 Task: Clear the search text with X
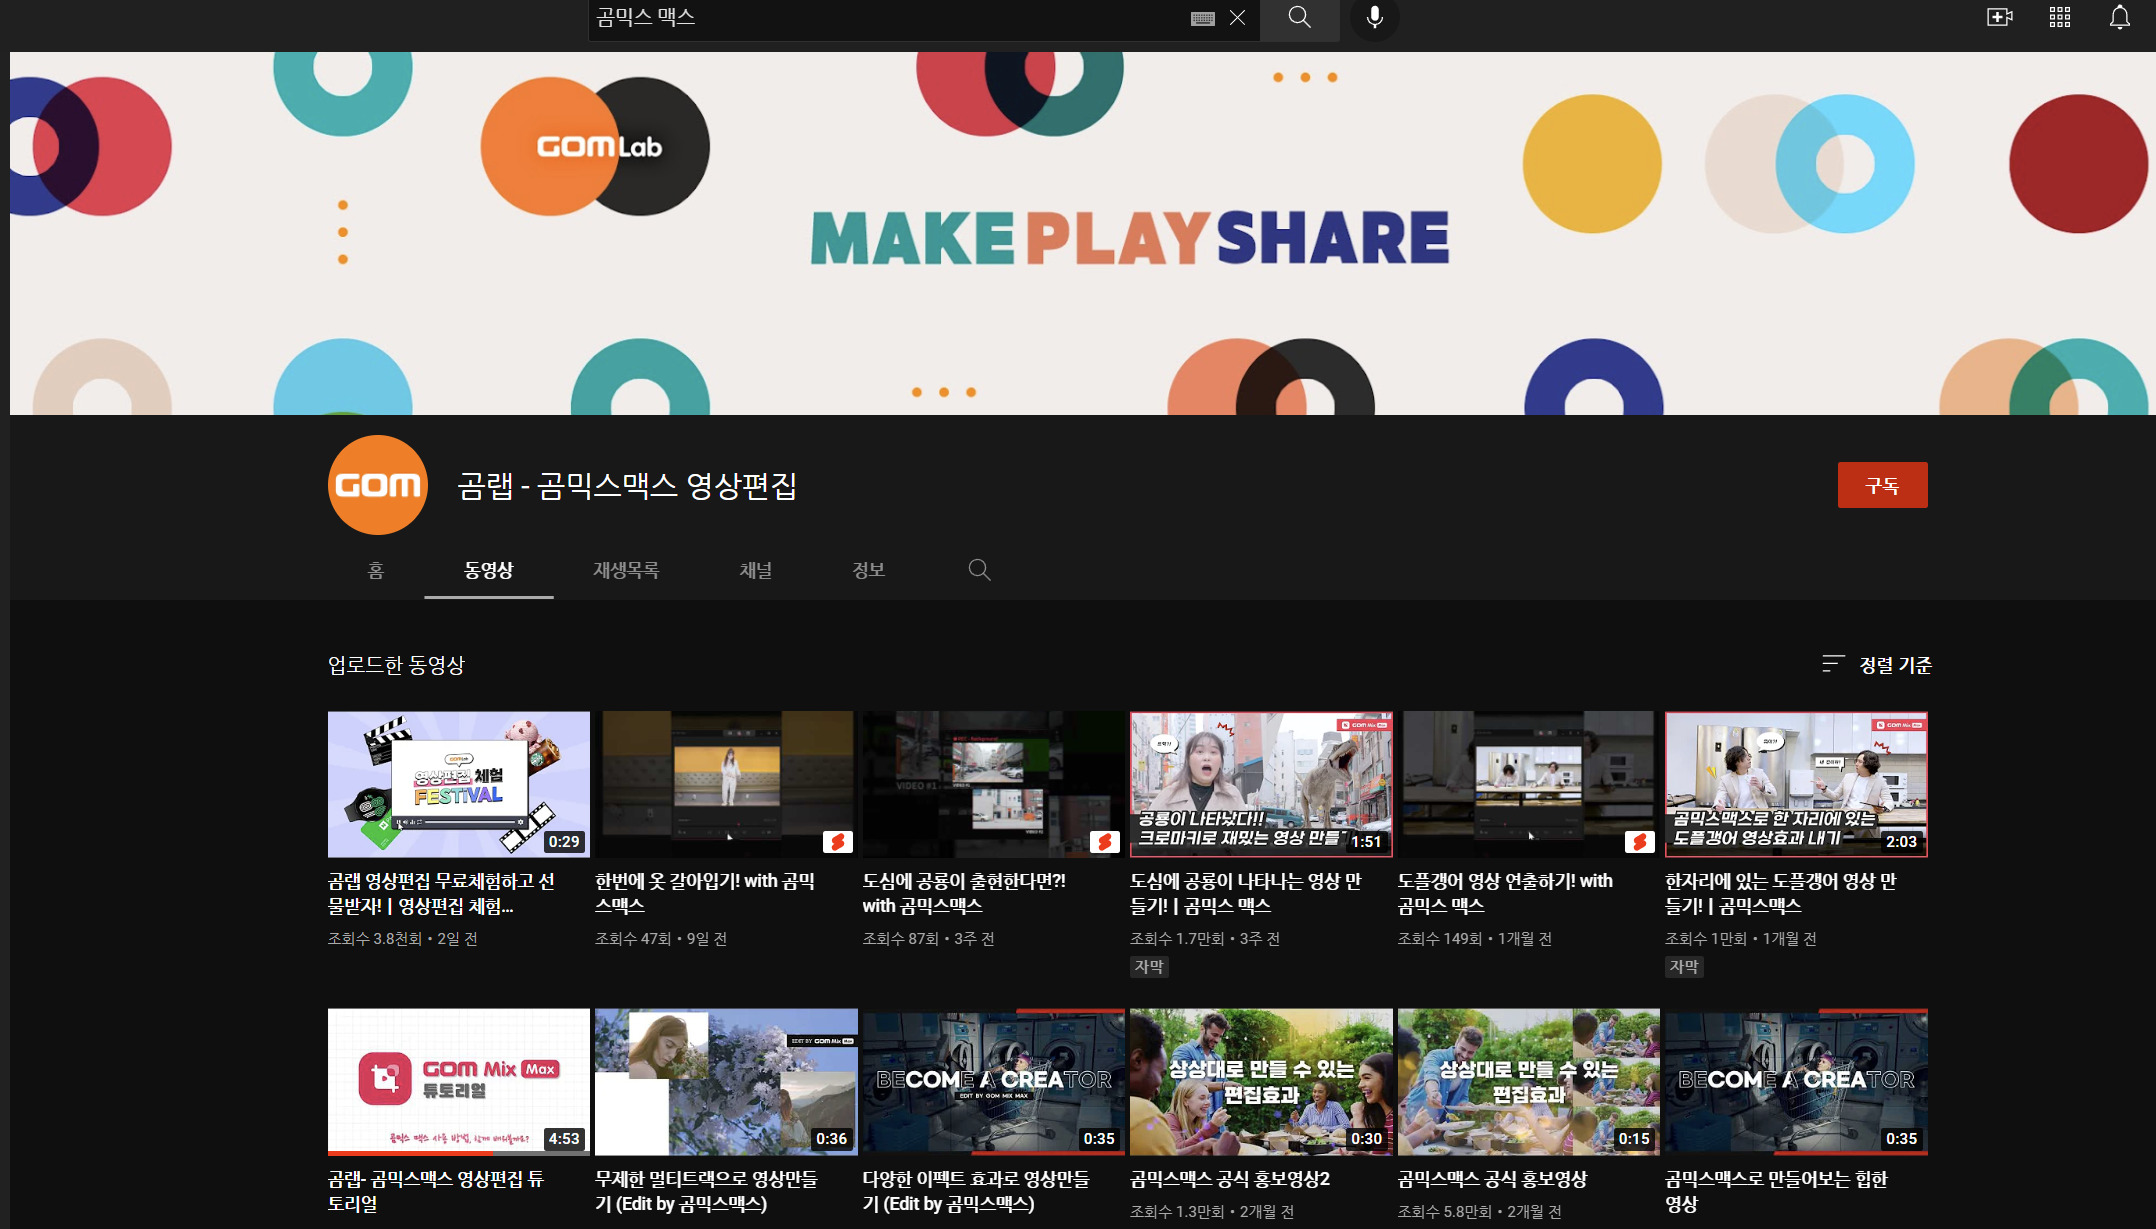[x=1237, y=18]
